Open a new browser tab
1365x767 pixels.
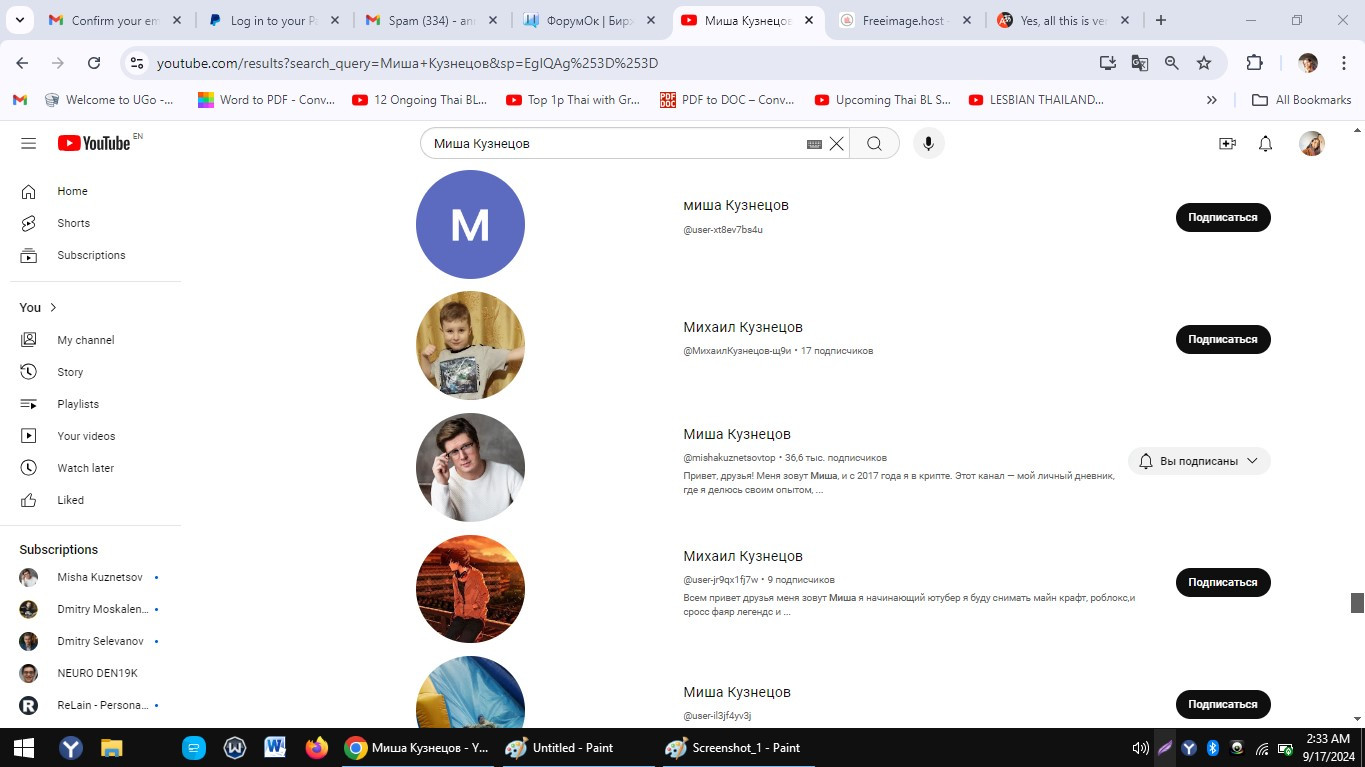[1160, 20]
